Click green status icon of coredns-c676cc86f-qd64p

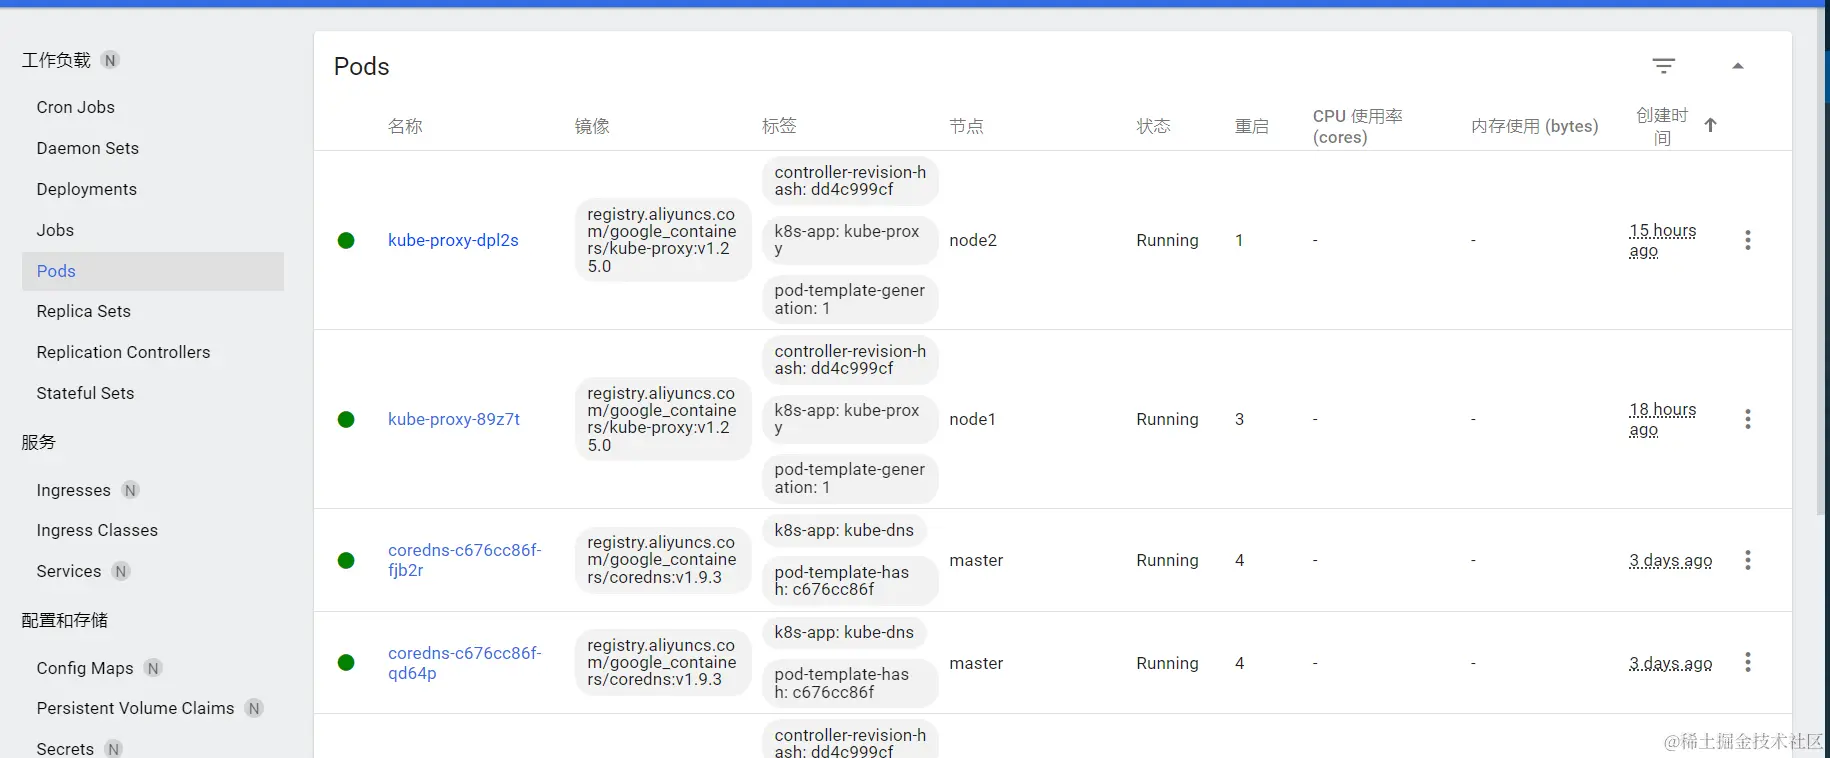(346, 662)
